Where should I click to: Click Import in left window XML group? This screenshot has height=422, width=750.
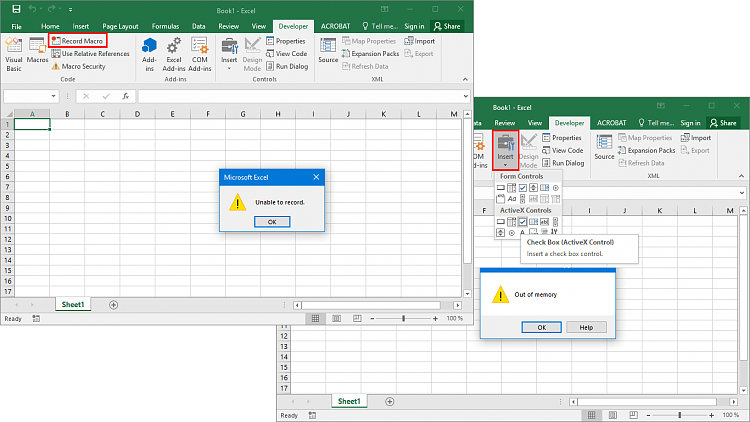[x=419, y=41]
